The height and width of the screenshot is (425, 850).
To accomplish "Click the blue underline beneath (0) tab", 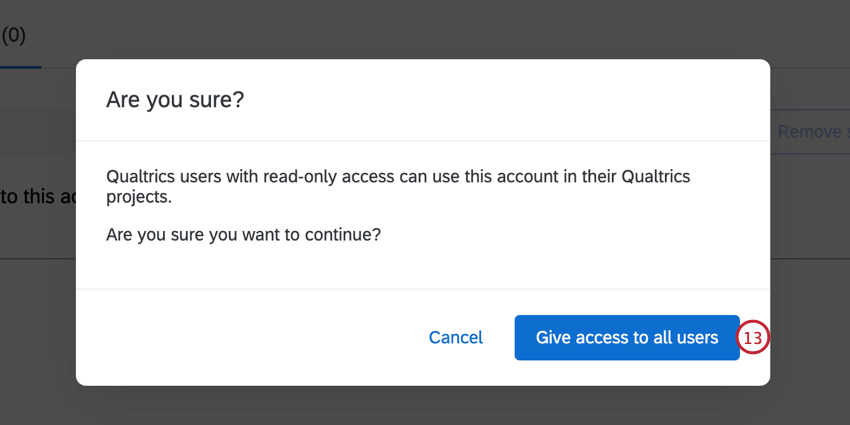I will point(20,67).
